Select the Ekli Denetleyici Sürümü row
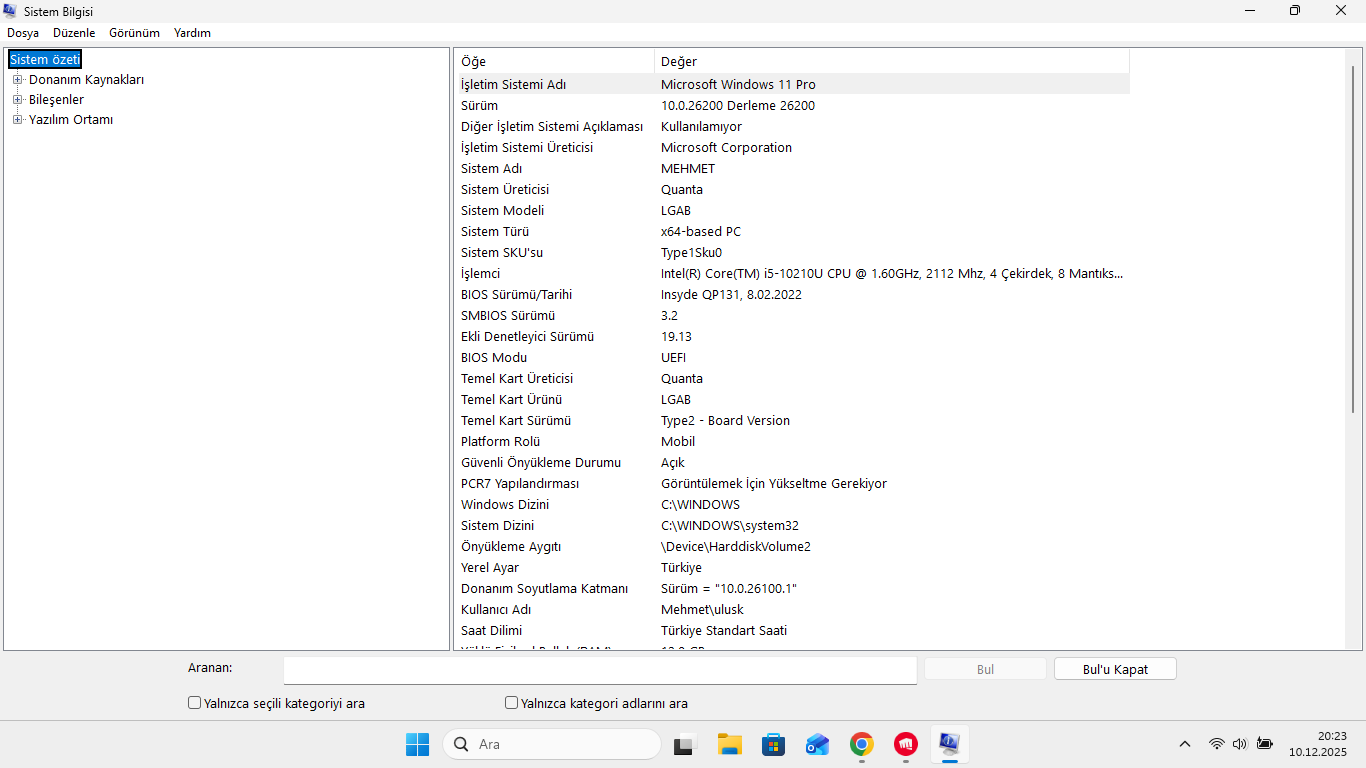 click(x=792, y=337)
